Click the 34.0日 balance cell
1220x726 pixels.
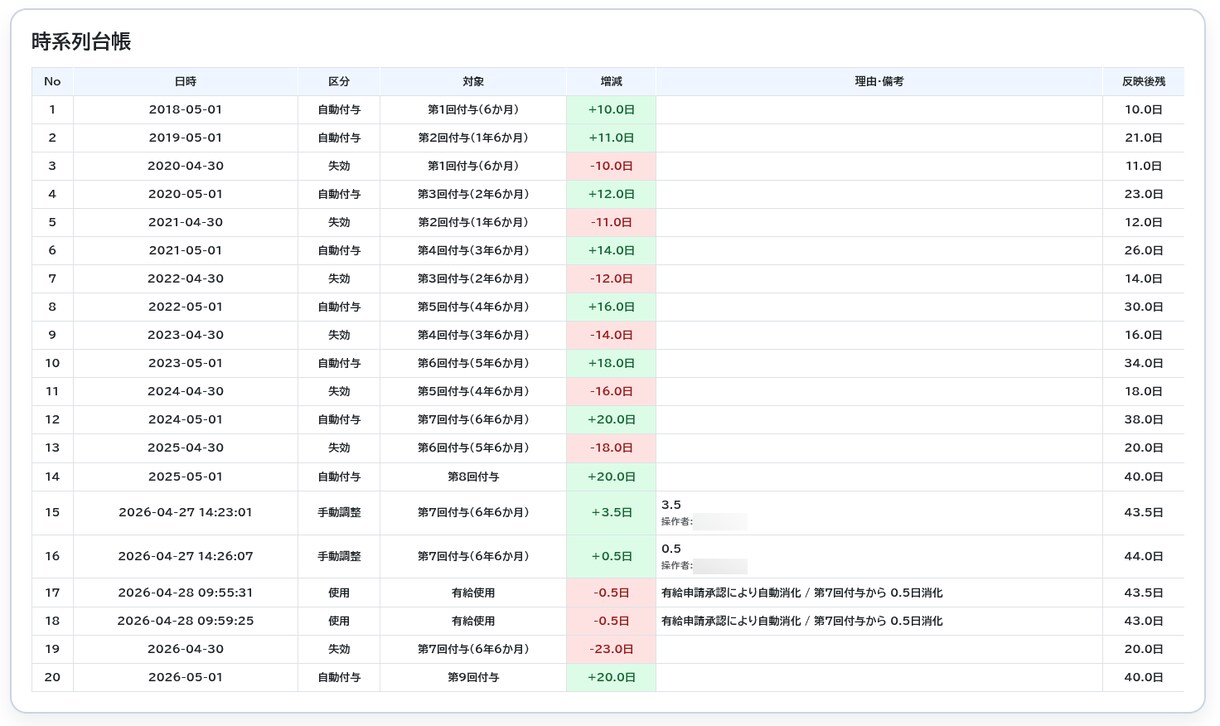click(1143, 363)
